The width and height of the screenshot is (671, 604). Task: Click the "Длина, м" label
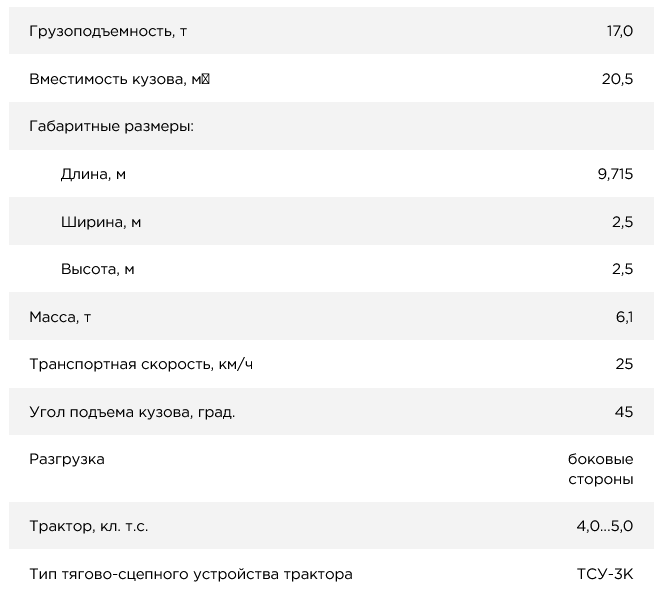[93, 174]
